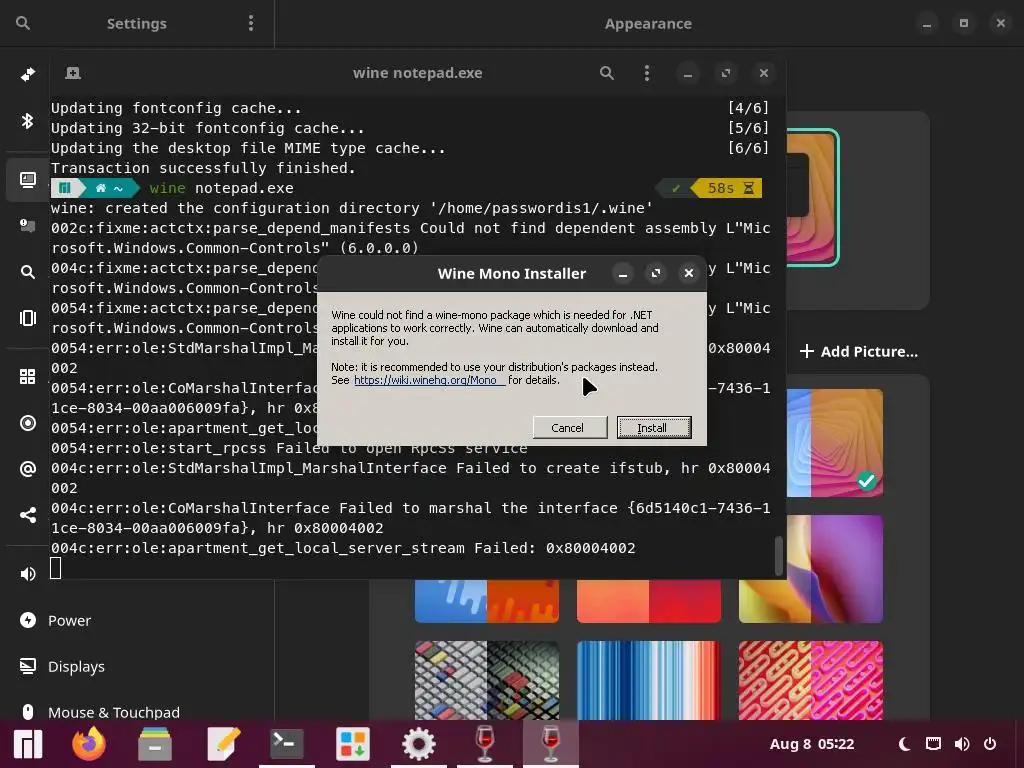Open the network tray icon
This screenshot has width=1024, height=768.
point(933,744)
